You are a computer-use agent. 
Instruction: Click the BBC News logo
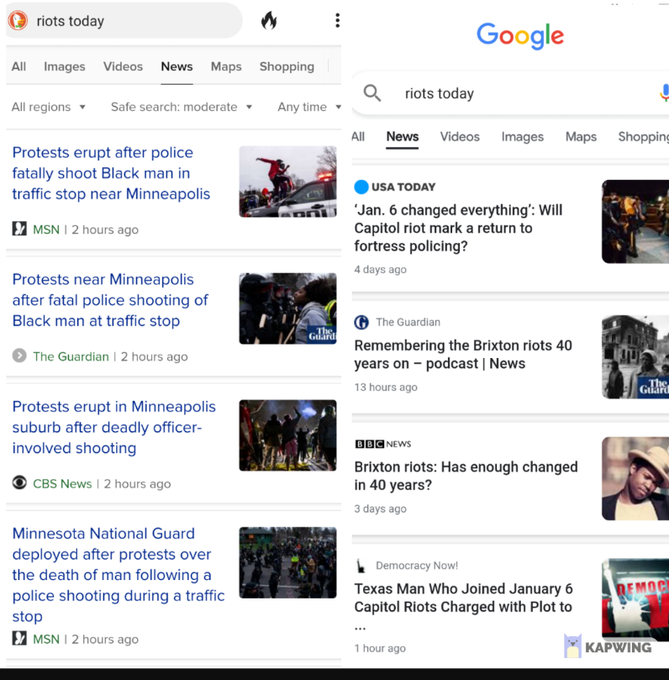(383, 444)
